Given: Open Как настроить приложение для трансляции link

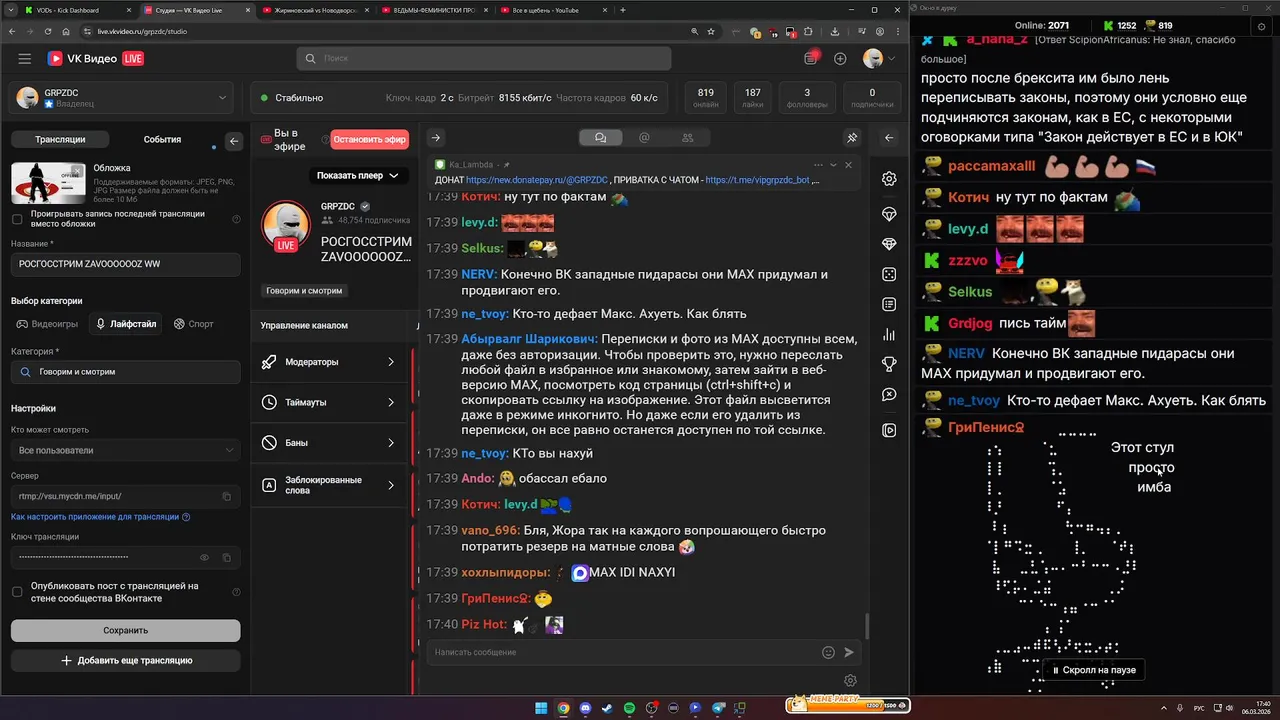Looking at the screenshot, I should click(x=100, y=517).
